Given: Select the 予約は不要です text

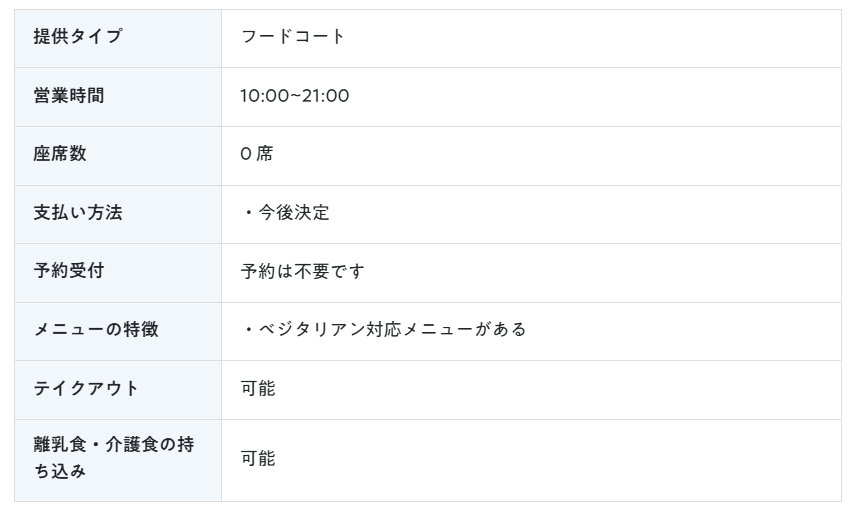Looking at the screenshot, I should (302, 271).
